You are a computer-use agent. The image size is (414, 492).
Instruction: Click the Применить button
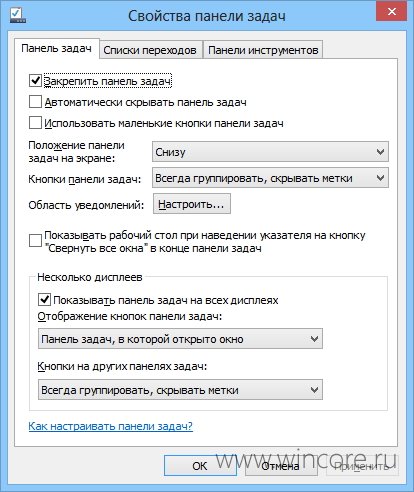coord(362,466)
